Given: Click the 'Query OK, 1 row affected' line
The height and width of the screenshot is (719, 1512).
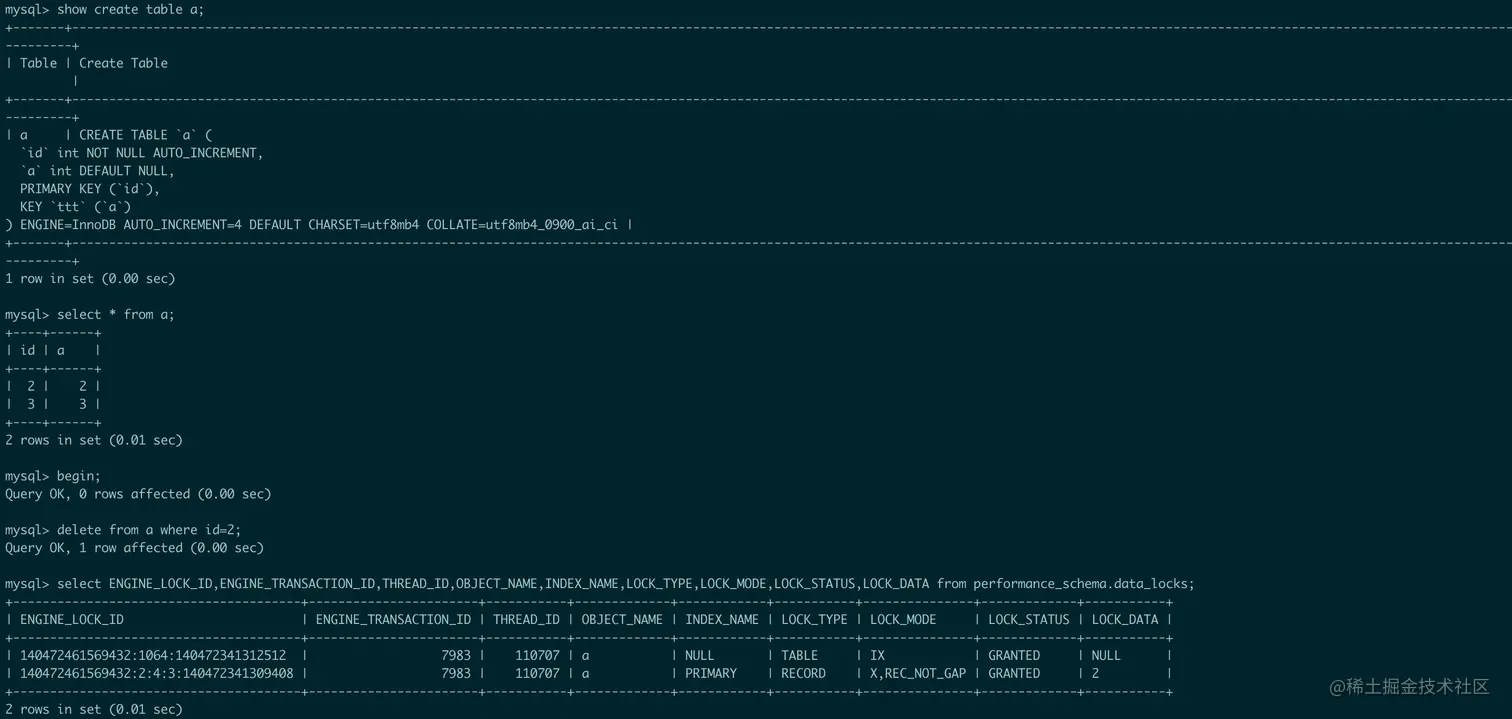Looking at the screenshot, I should 134,548.
